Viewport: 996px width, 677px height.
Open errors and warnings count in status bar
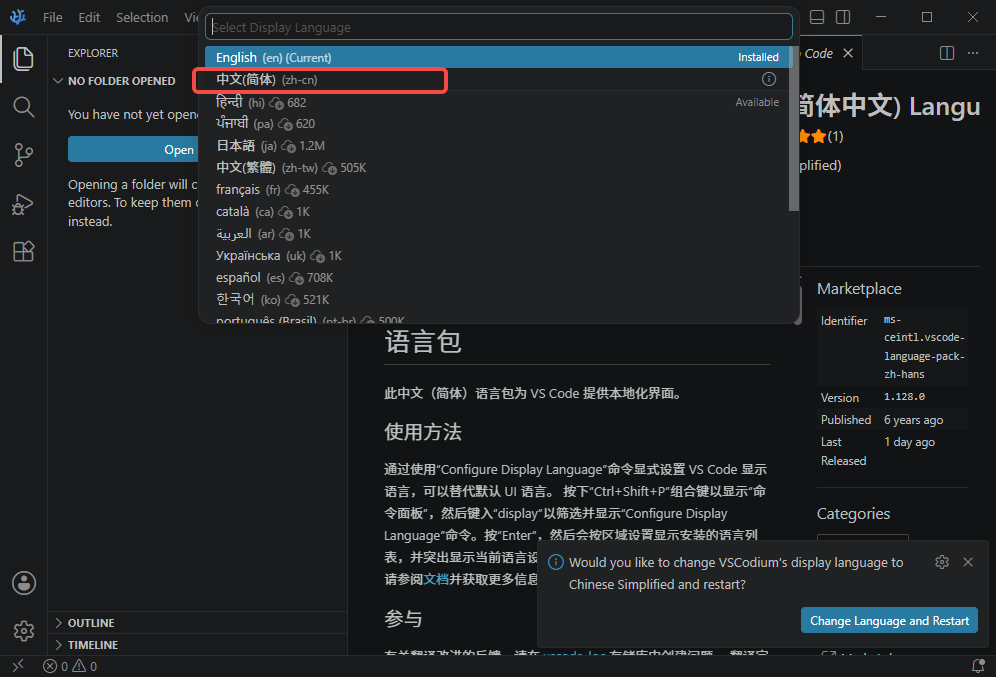pos(70,666)
